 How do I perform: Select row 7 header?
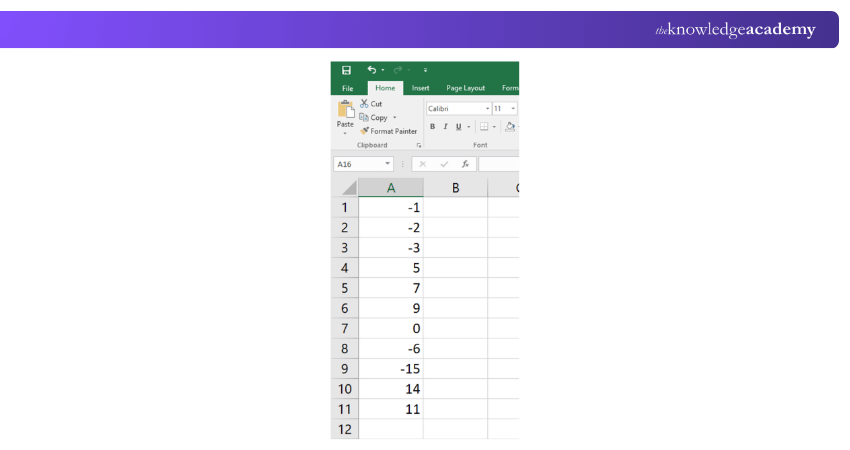345,329
